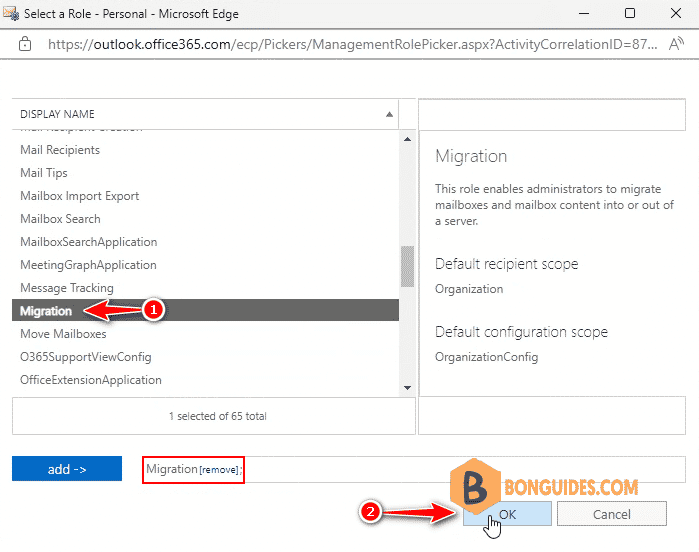Click the add -> button

67,469
